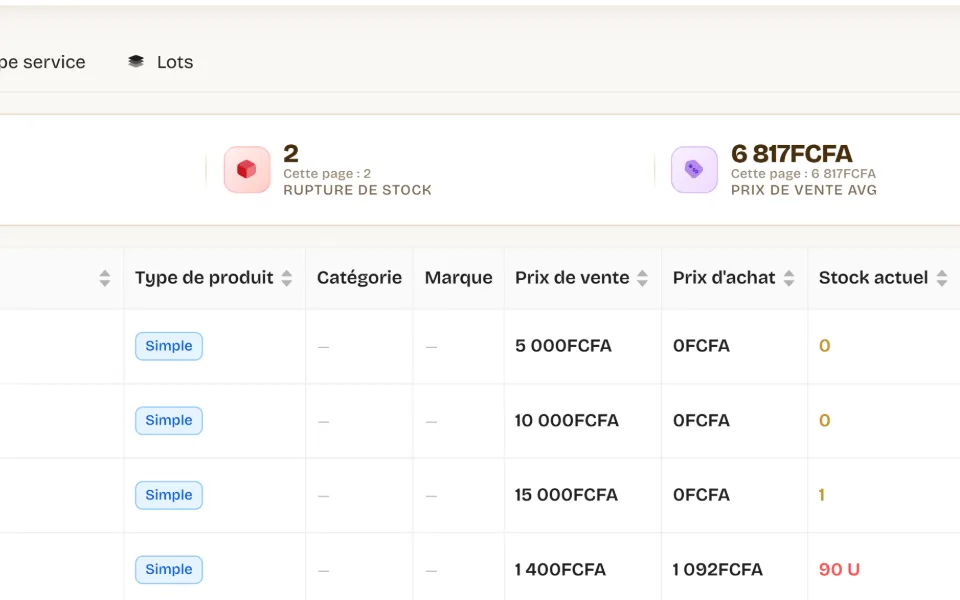Click the 0FCFA purchase price in 5 000FCFA row
Image resolution: width=960 pixels, height=600 pixels.
pos(702,346)
